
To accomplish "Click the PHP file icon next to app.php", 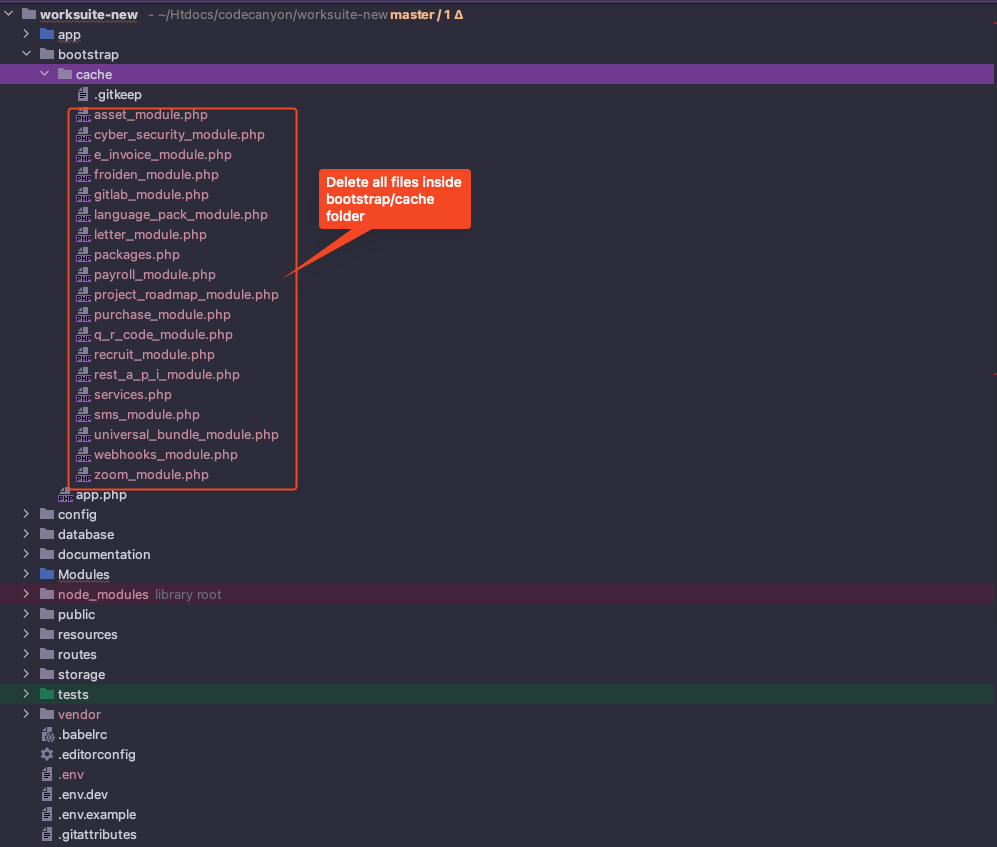I will tap(65, 496).
